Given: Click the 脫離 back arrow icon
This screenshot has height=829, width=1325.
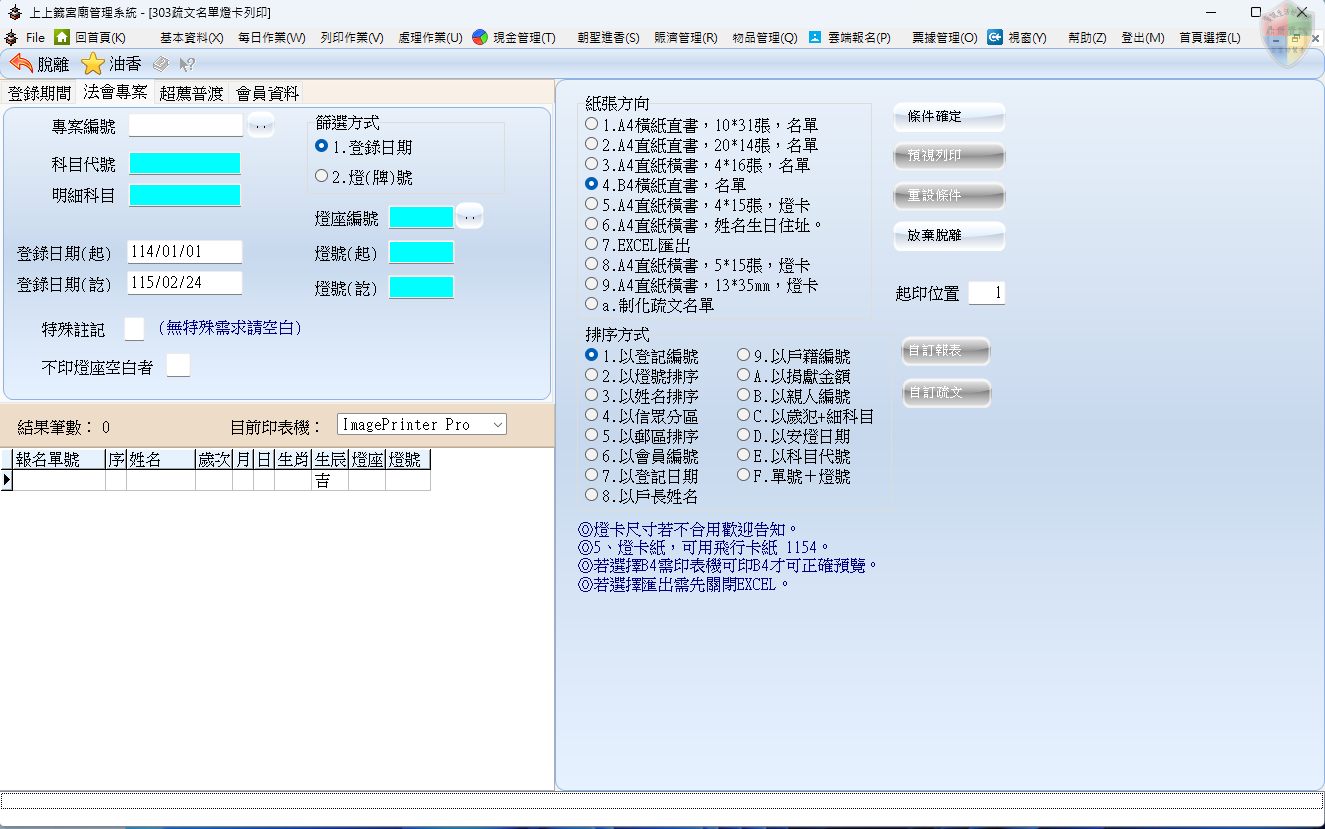Looking at the screenshot, I should click(21, 64).
